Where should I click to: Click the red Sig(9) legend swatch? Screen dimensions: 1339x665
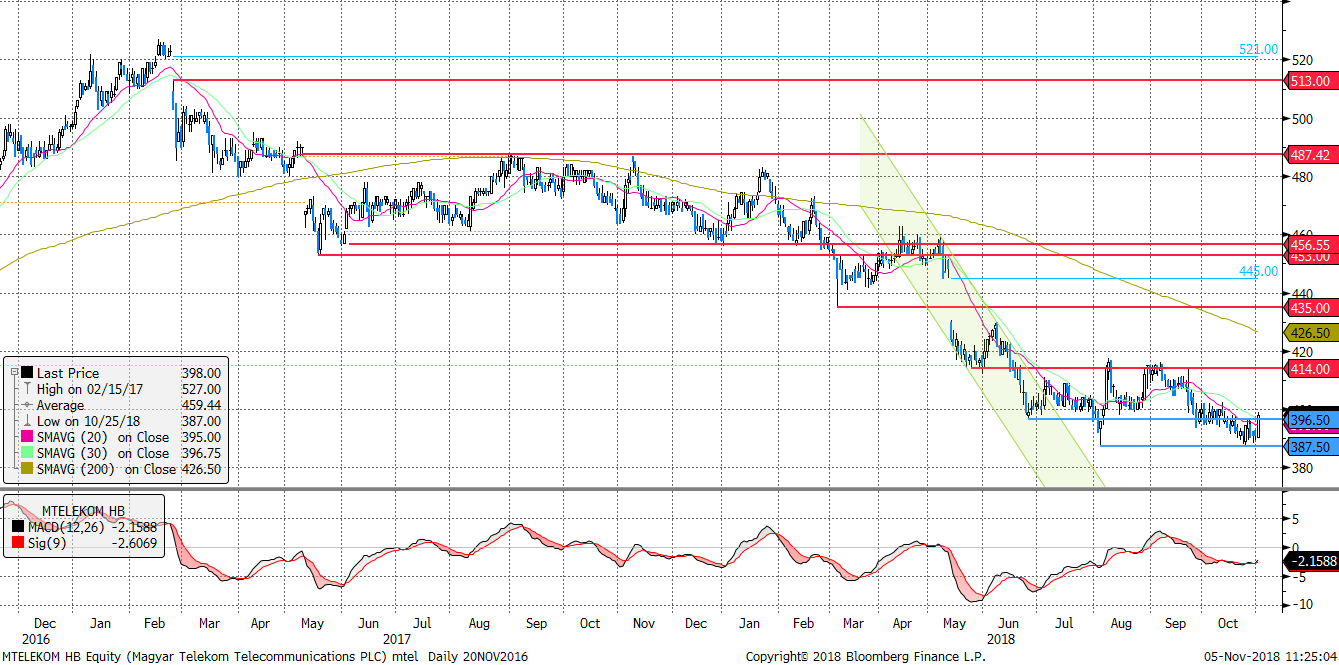coord(17,541)
